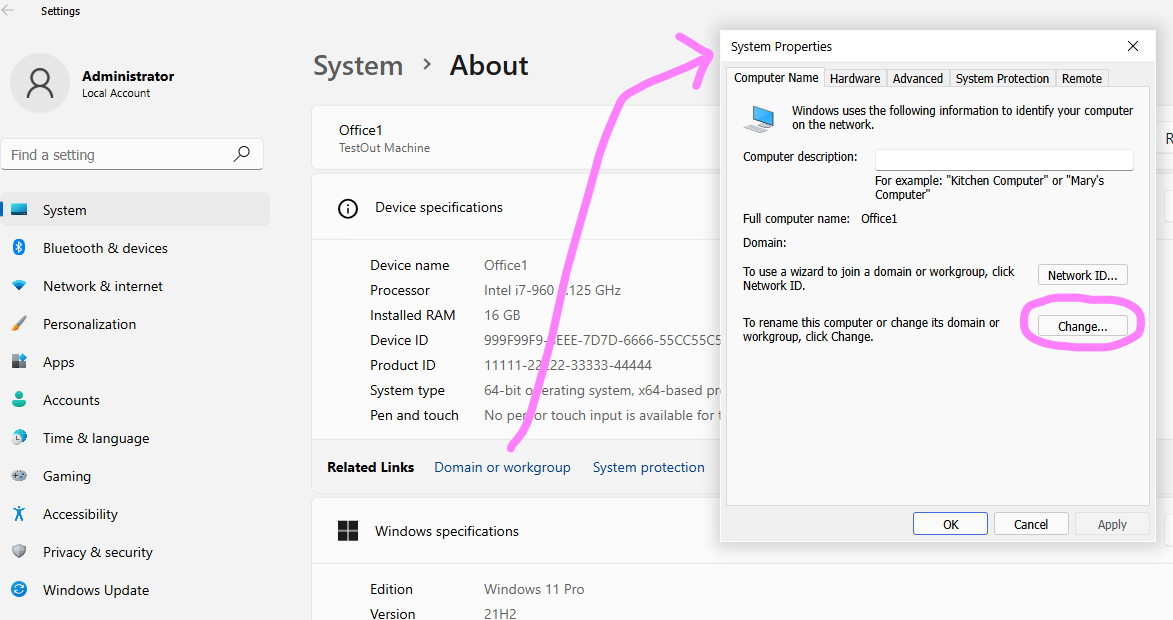
Task: Click the Apply button
Action: [1112, 524]
